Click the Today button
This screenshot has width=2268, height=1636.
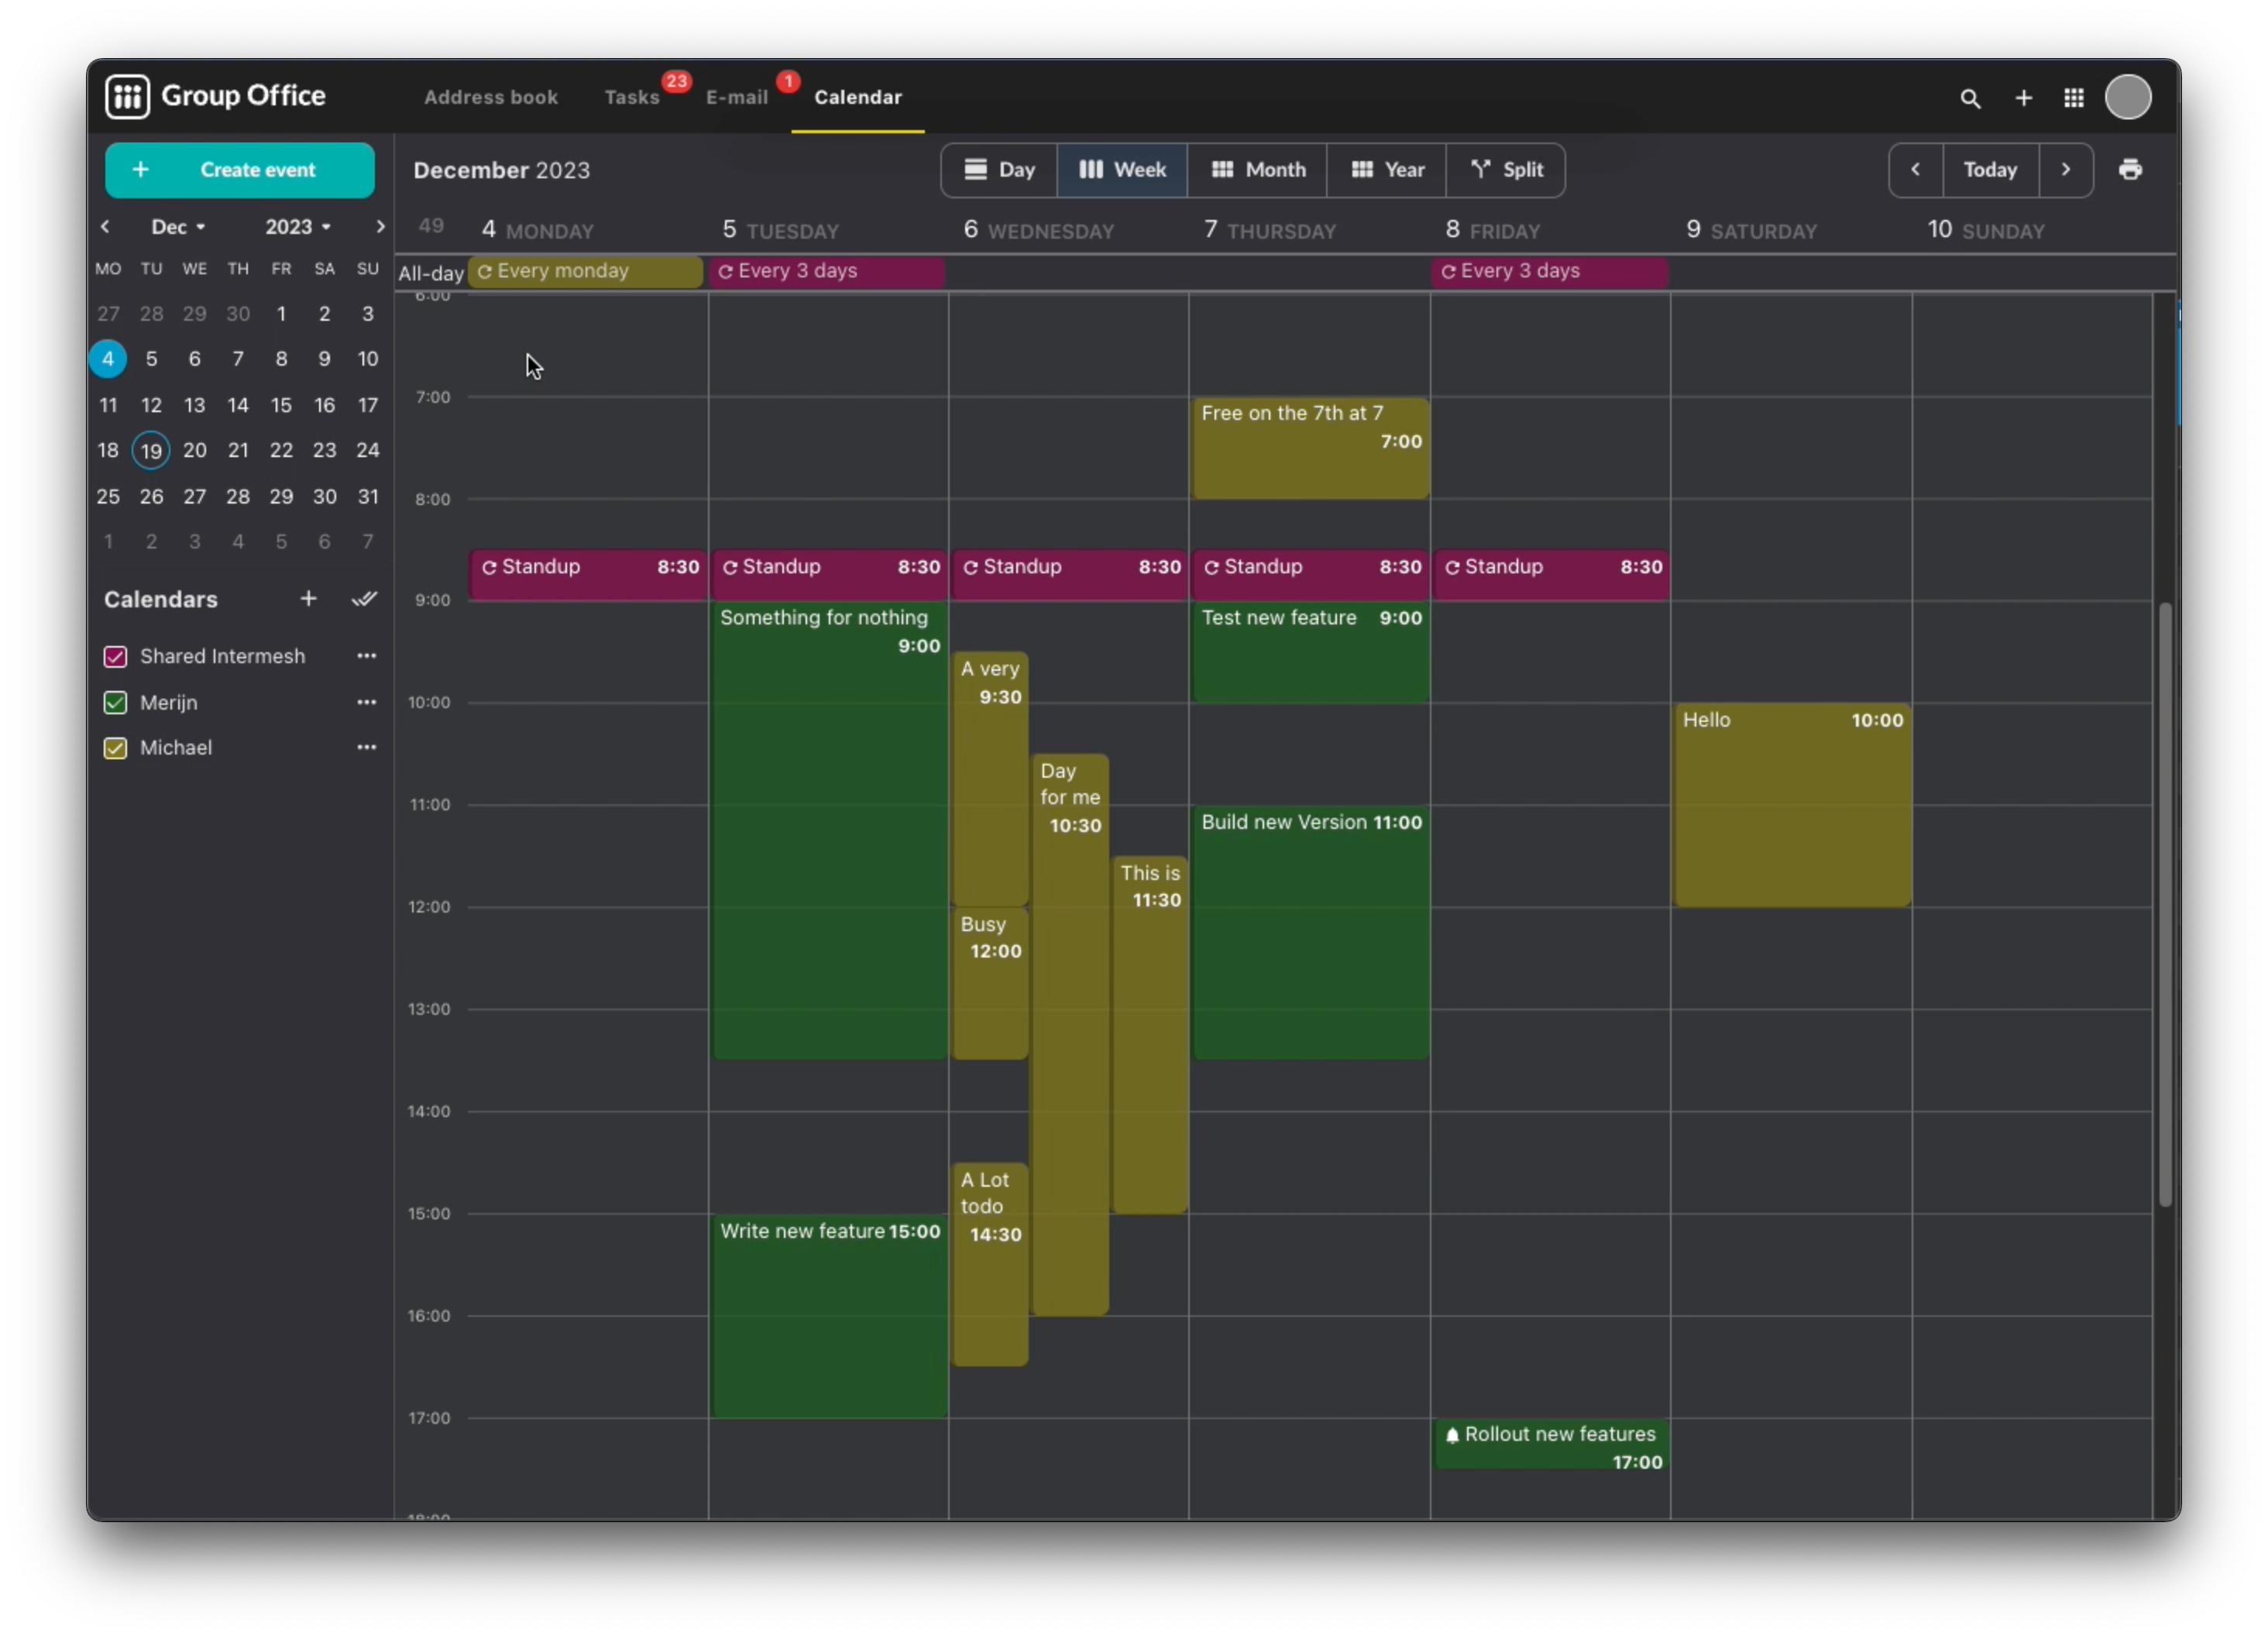pyautogui.click(x=1989, y=169)
